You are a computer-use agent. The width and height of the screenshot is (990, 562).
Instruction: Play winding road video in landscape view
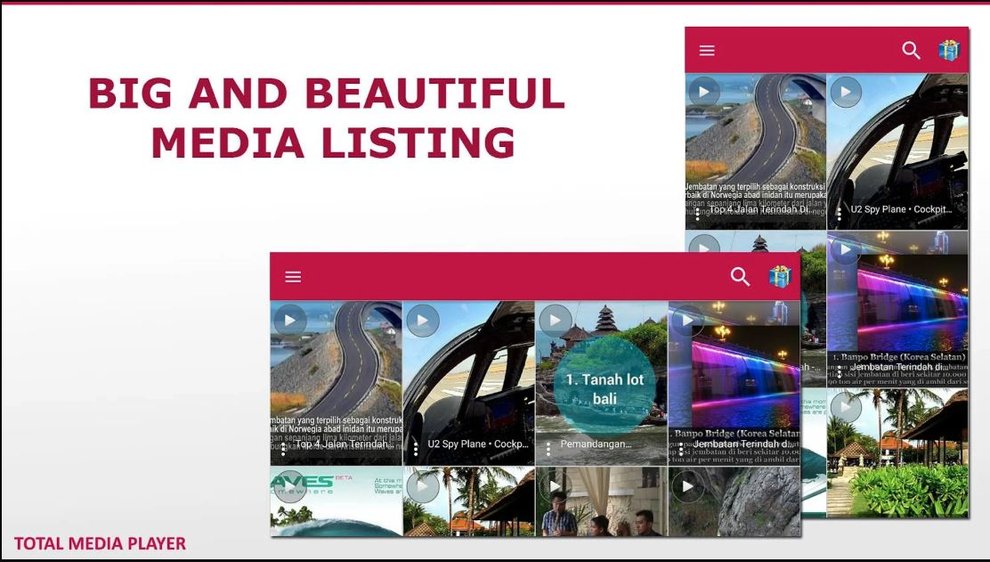pos(290,321)
